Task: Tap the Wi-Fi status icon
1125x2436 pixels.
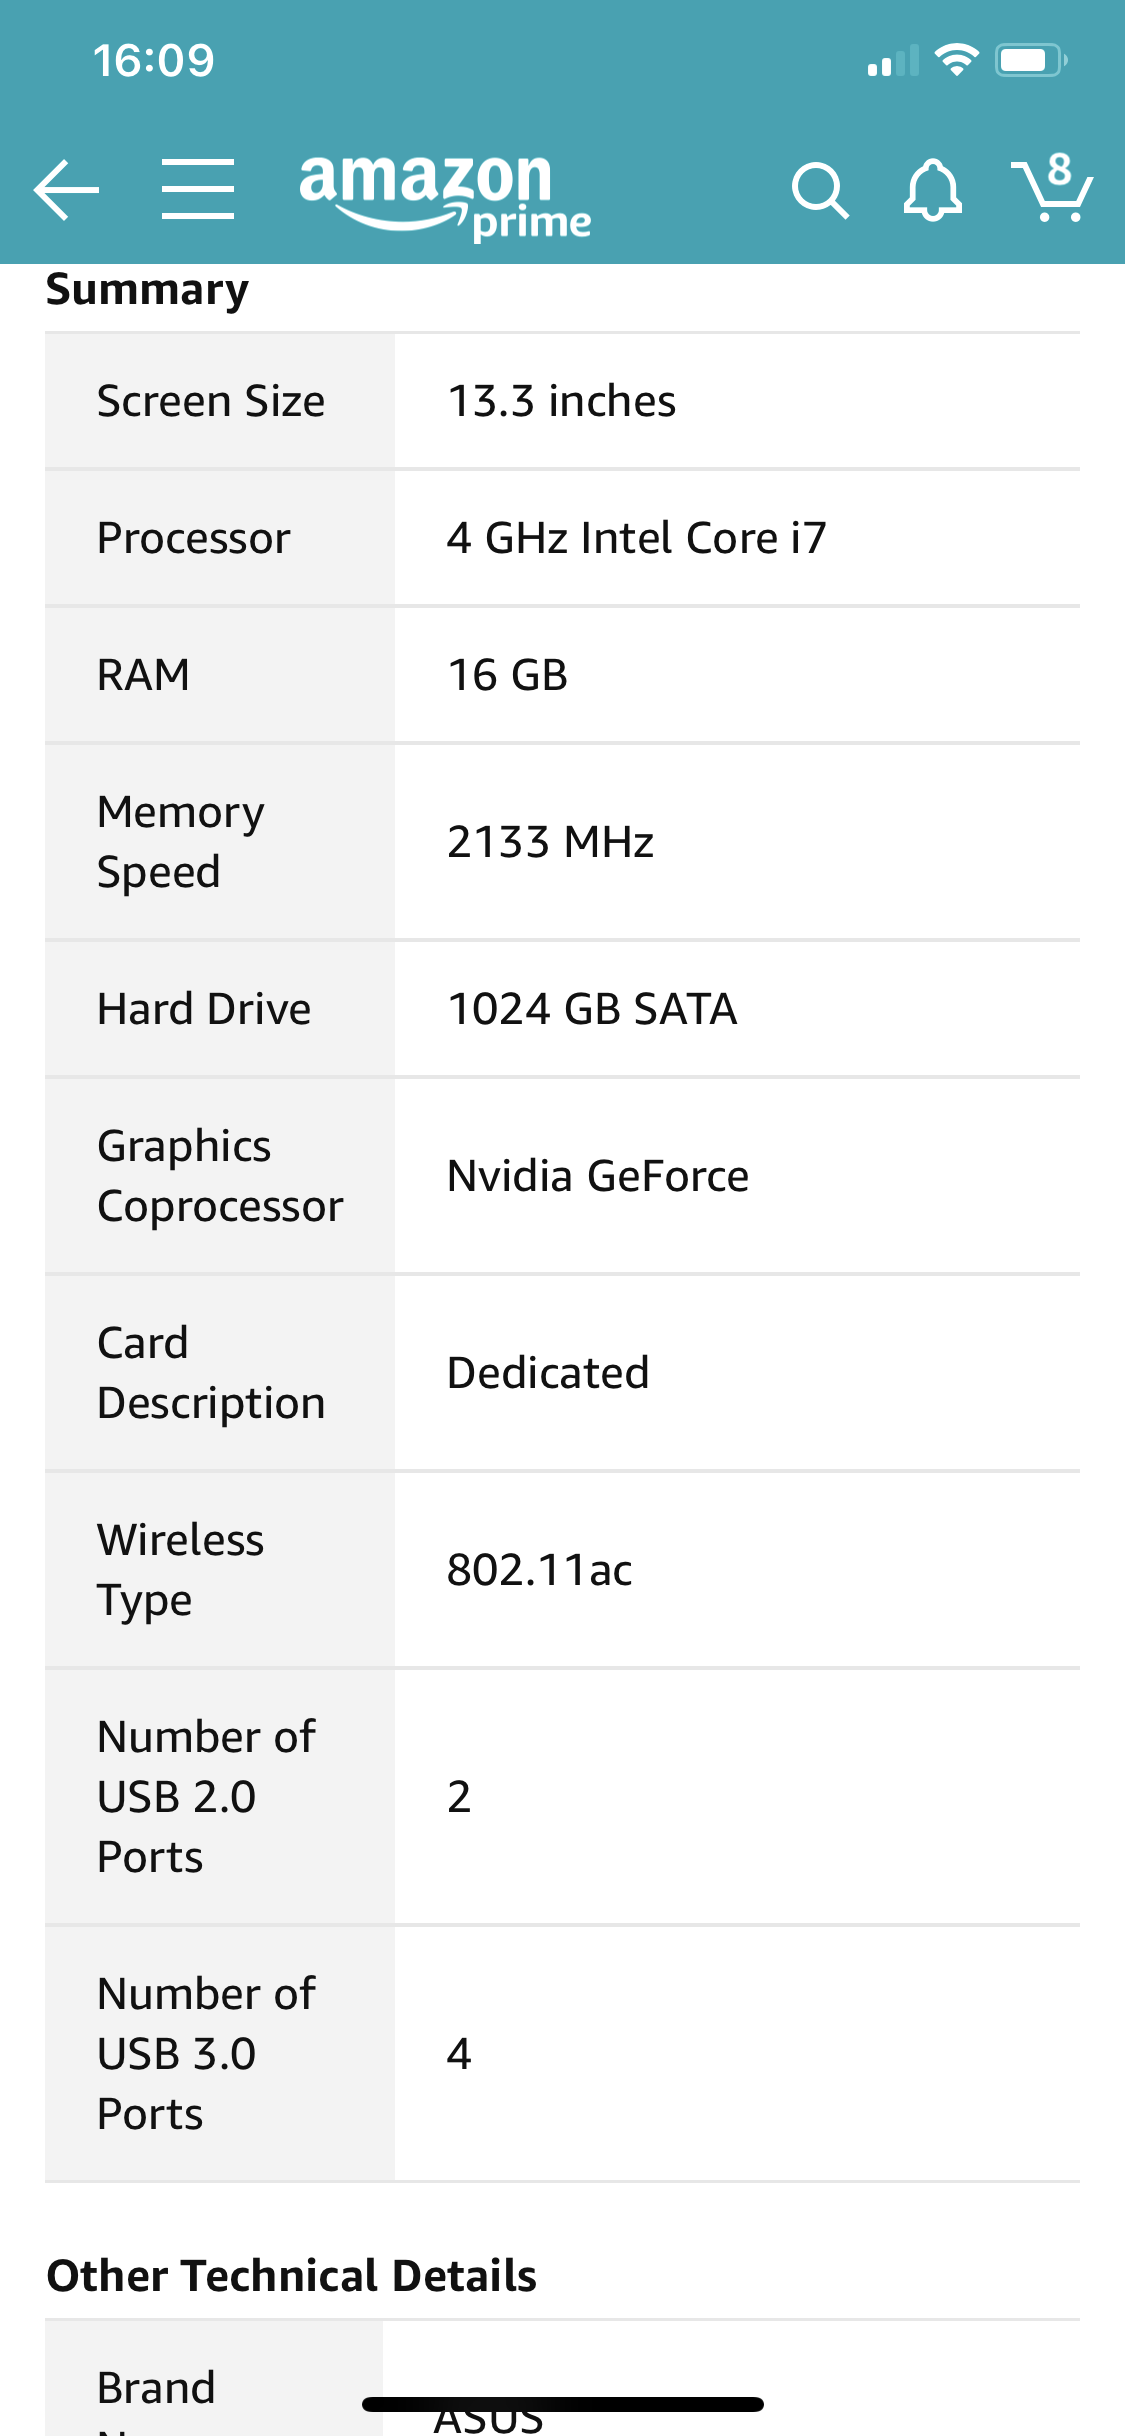Action: click(956, 60)
